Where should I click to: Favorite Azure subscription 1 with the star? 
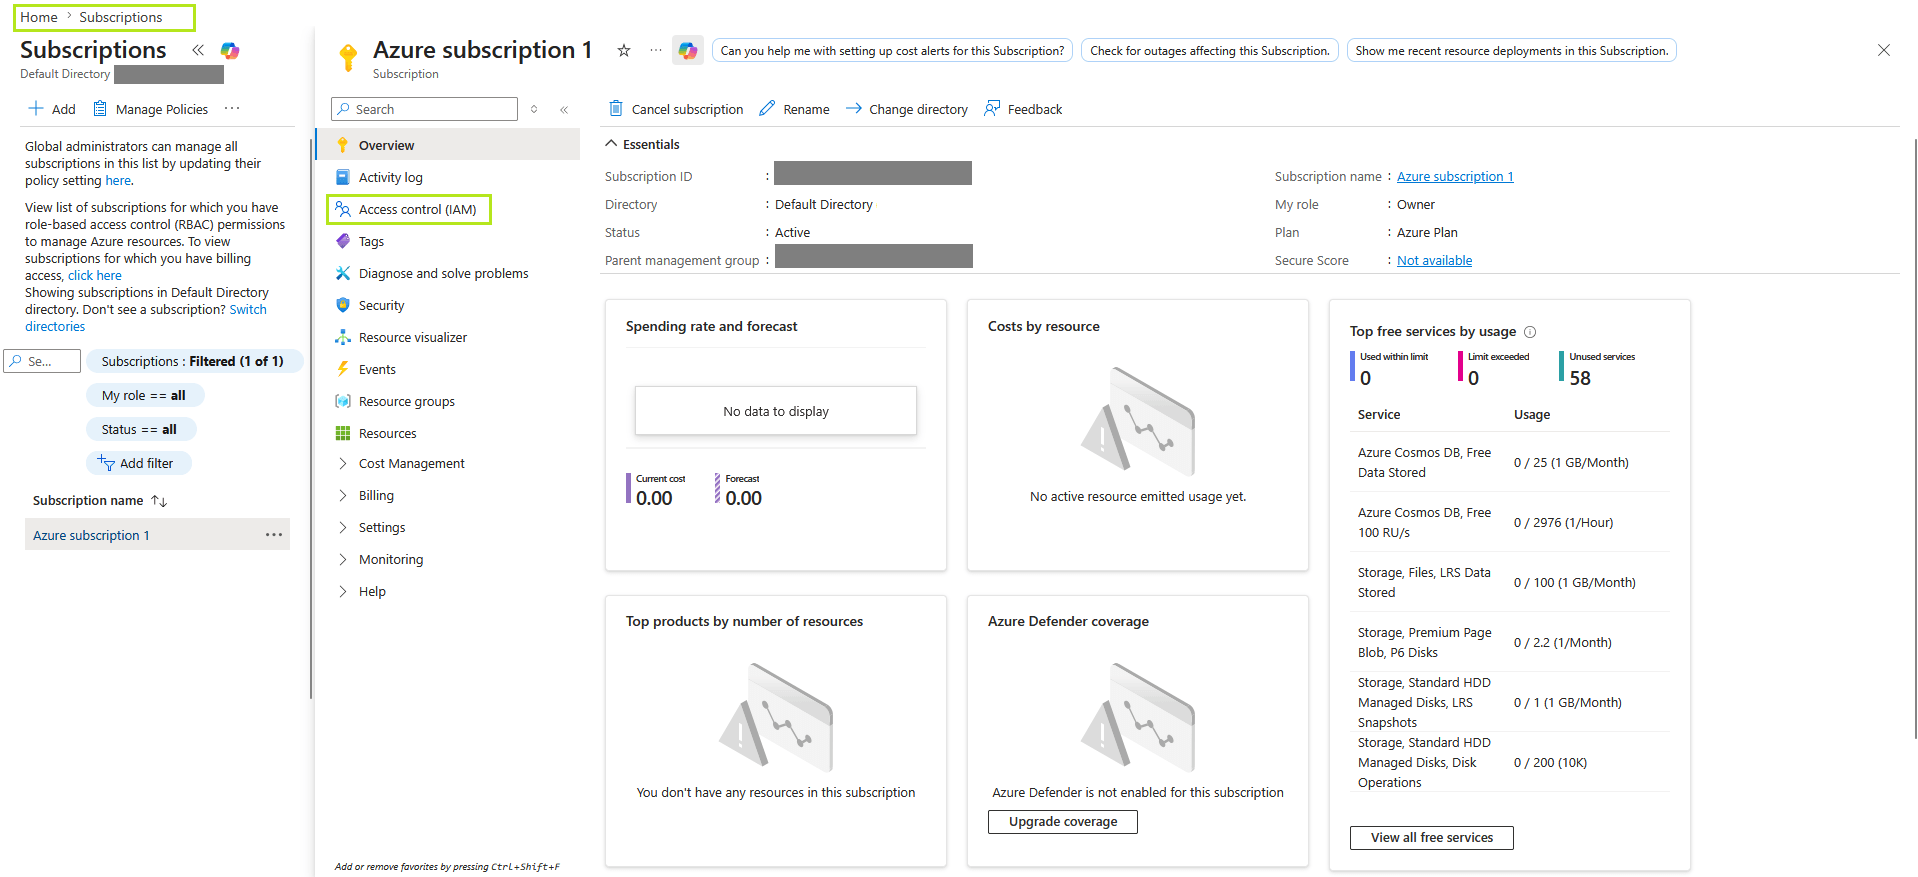click(x=623, y=50)
